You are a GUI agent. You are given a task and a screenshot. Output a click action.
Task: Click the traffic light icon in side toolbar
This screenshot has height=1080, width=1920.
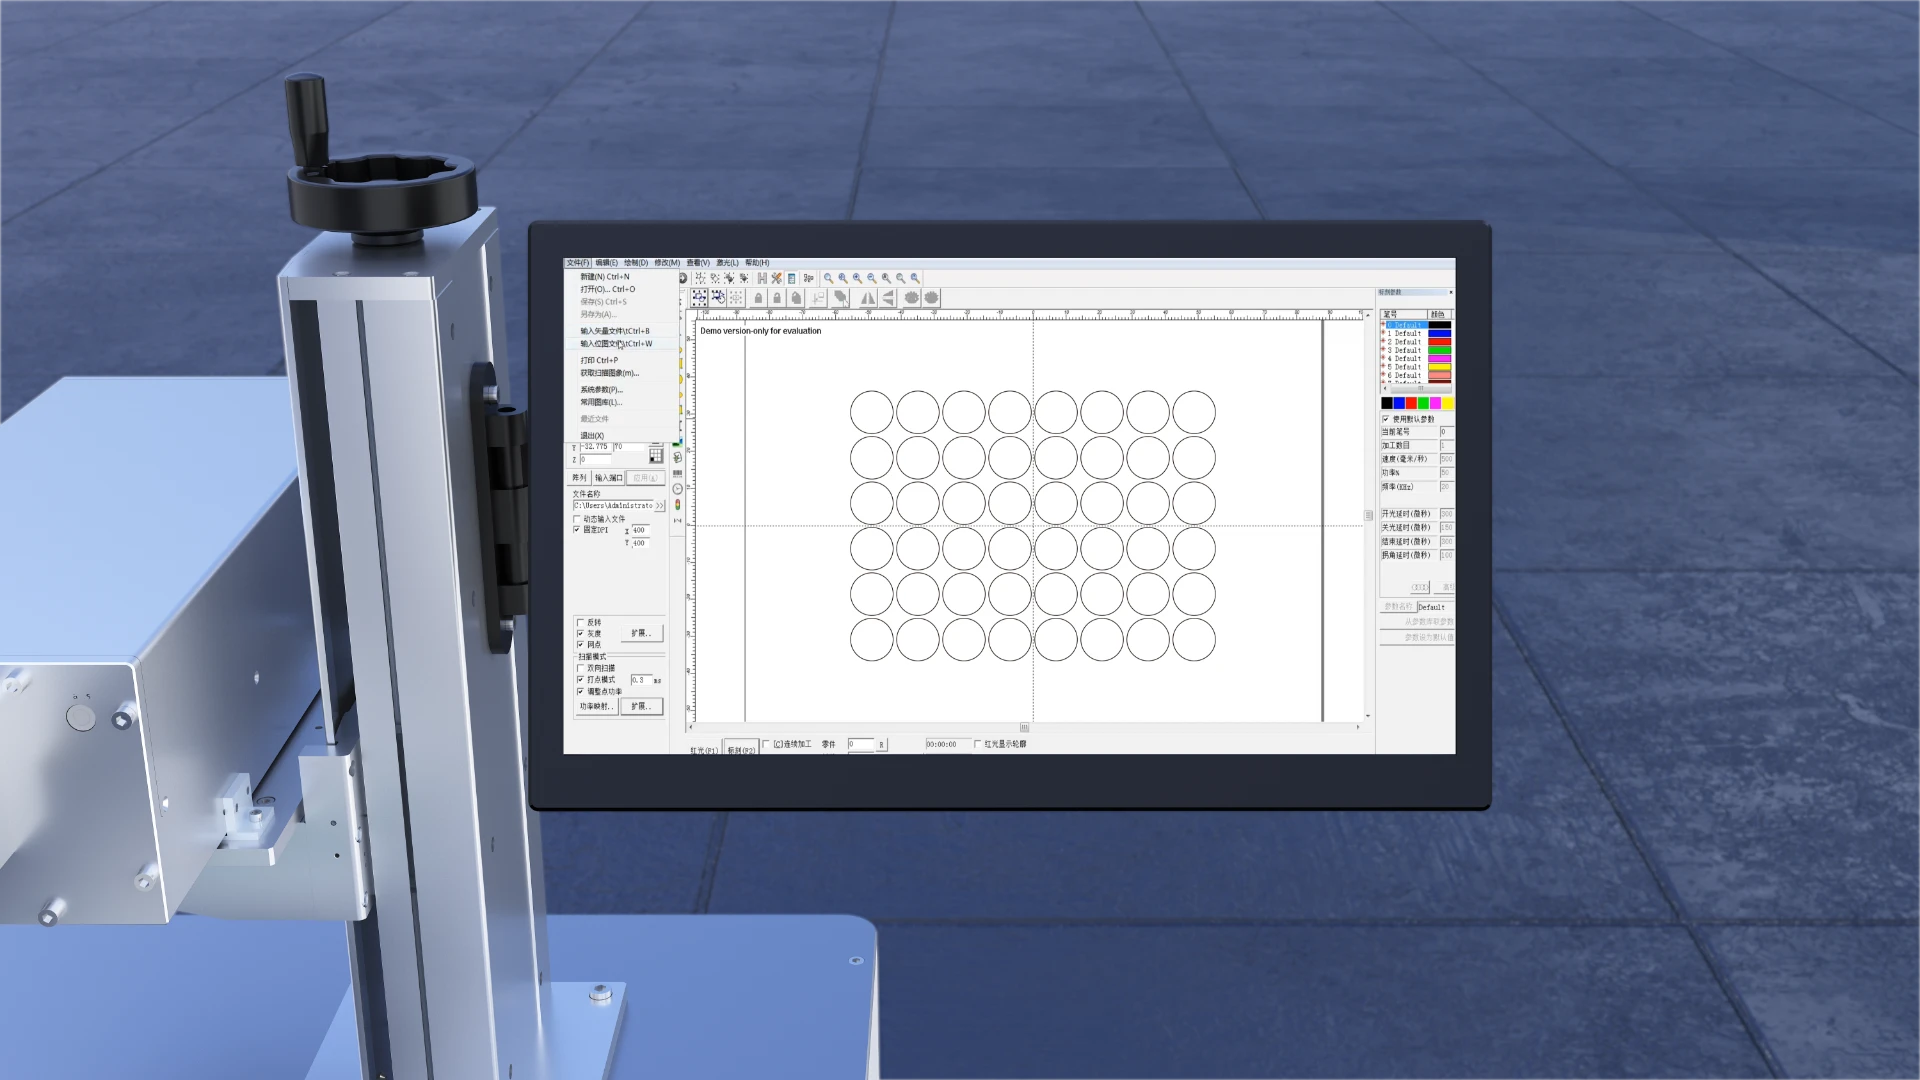(x=677, y=505)
